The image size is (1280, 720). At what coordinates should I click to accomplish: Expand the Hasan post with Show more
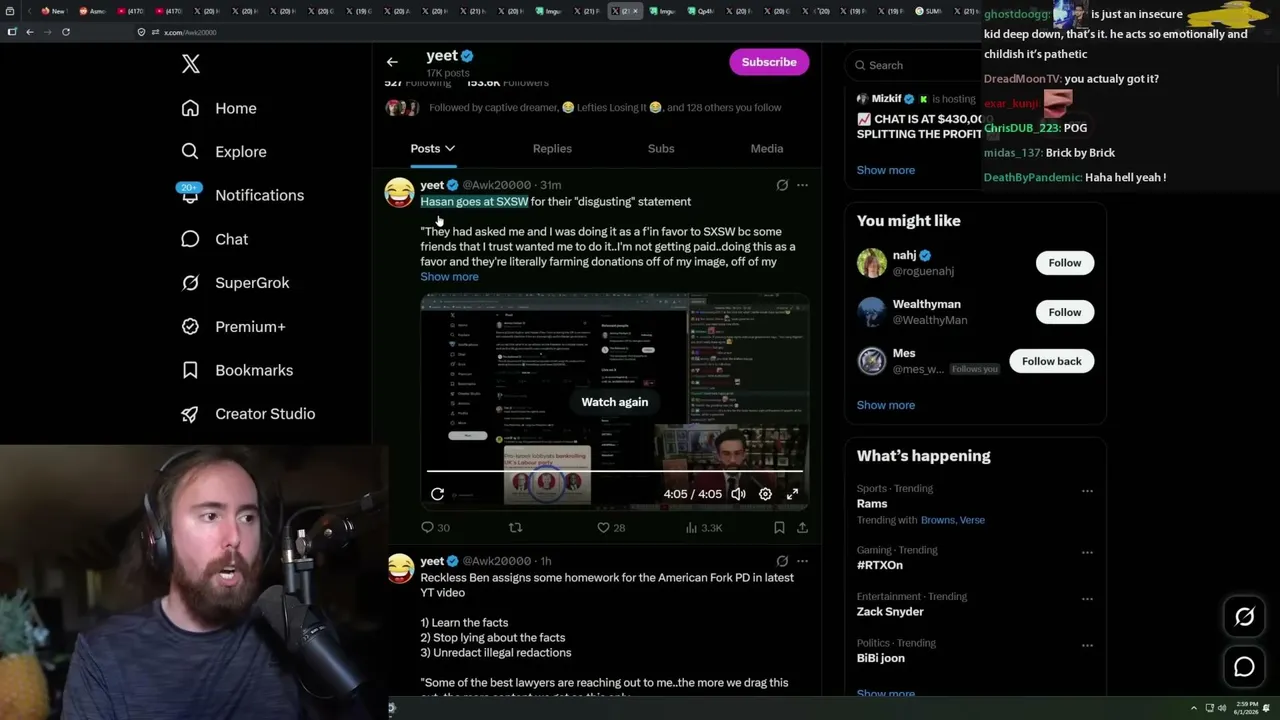[449, 277]
